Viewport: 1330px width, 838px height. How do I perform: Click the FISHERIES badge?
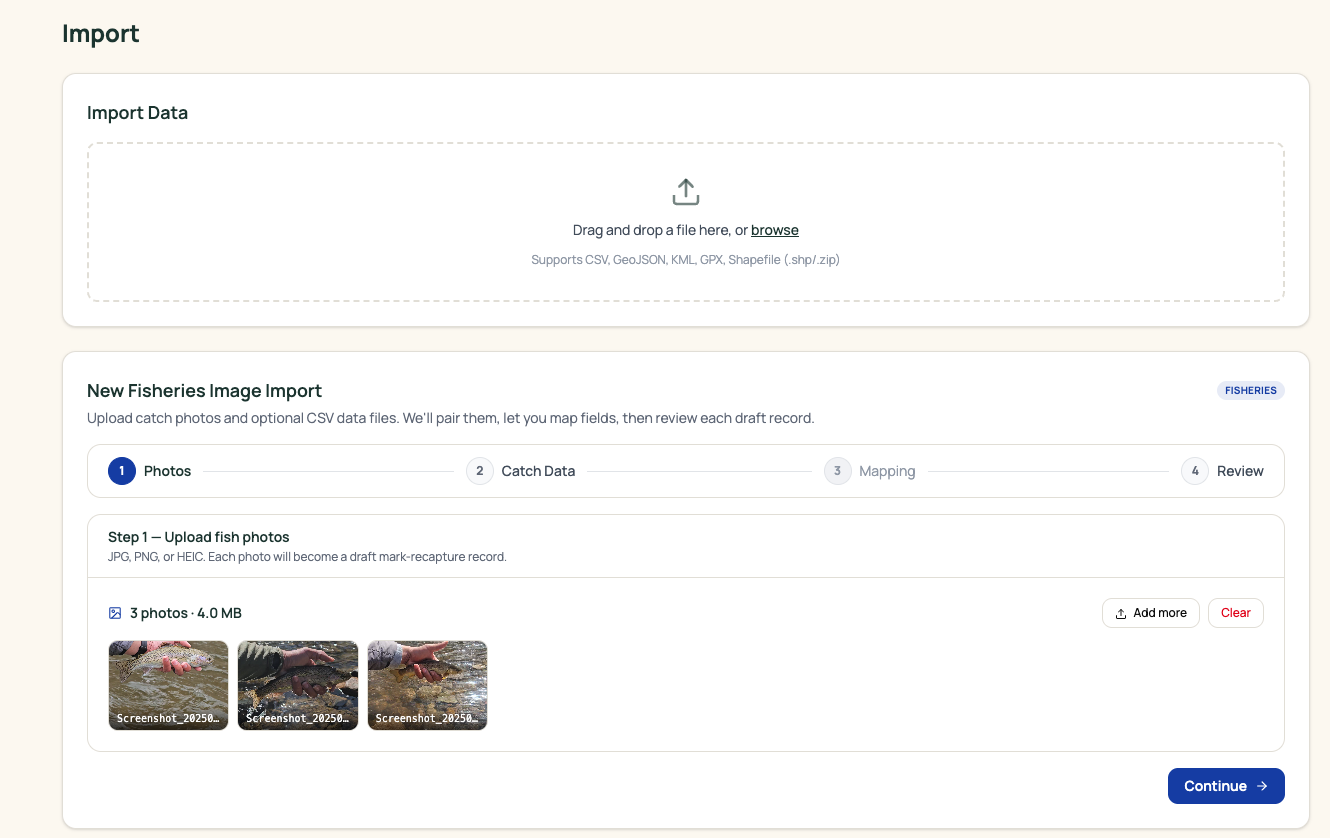[1251, 390]
